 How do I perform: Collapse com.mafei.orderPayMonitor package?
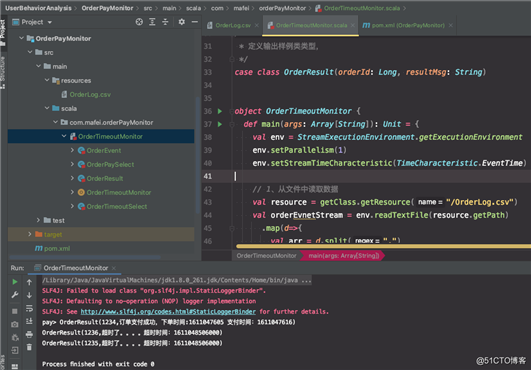[x=55, y=122]
